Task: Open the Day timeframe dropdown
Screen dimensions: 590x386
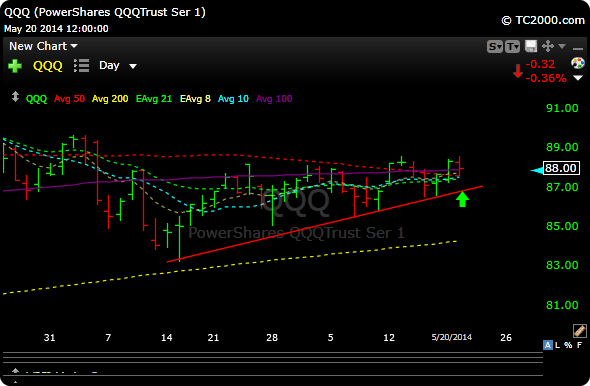Action: tap(118, 65)
